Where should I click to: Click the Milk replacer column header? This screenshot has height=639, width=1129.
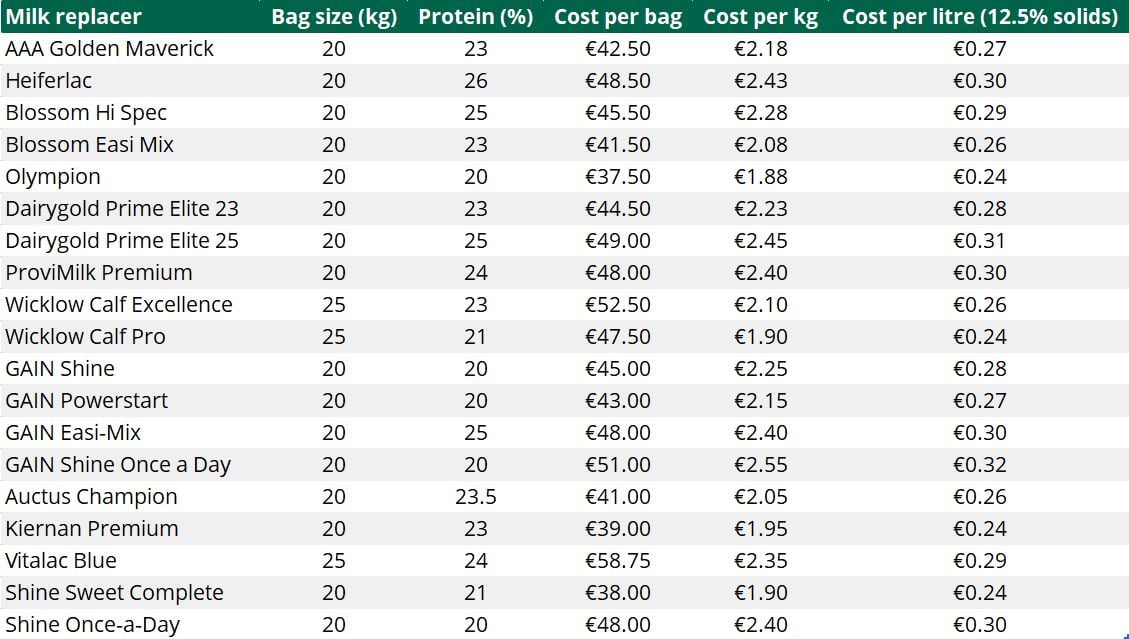pos(73,17)
